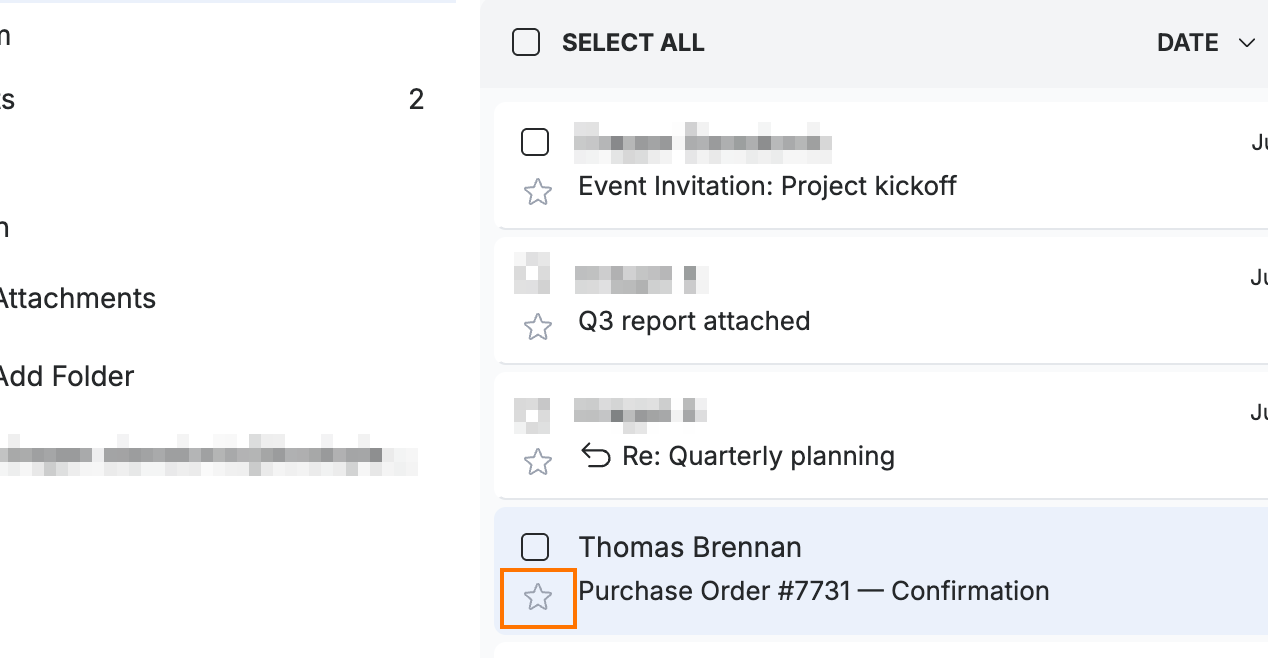Open the Event Invitation: Project kickoff message

(x=767, y=186)
